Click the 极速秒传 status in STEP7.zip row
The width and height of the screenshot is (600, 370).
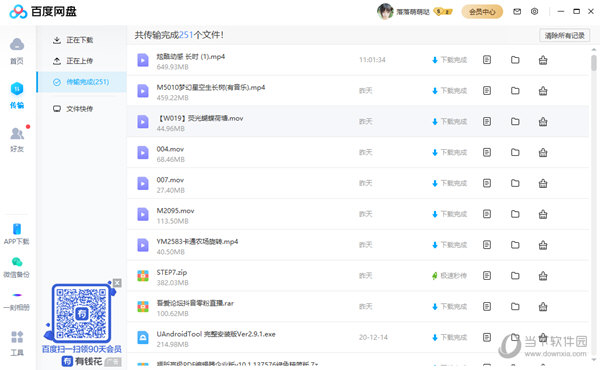click(450, 275)
